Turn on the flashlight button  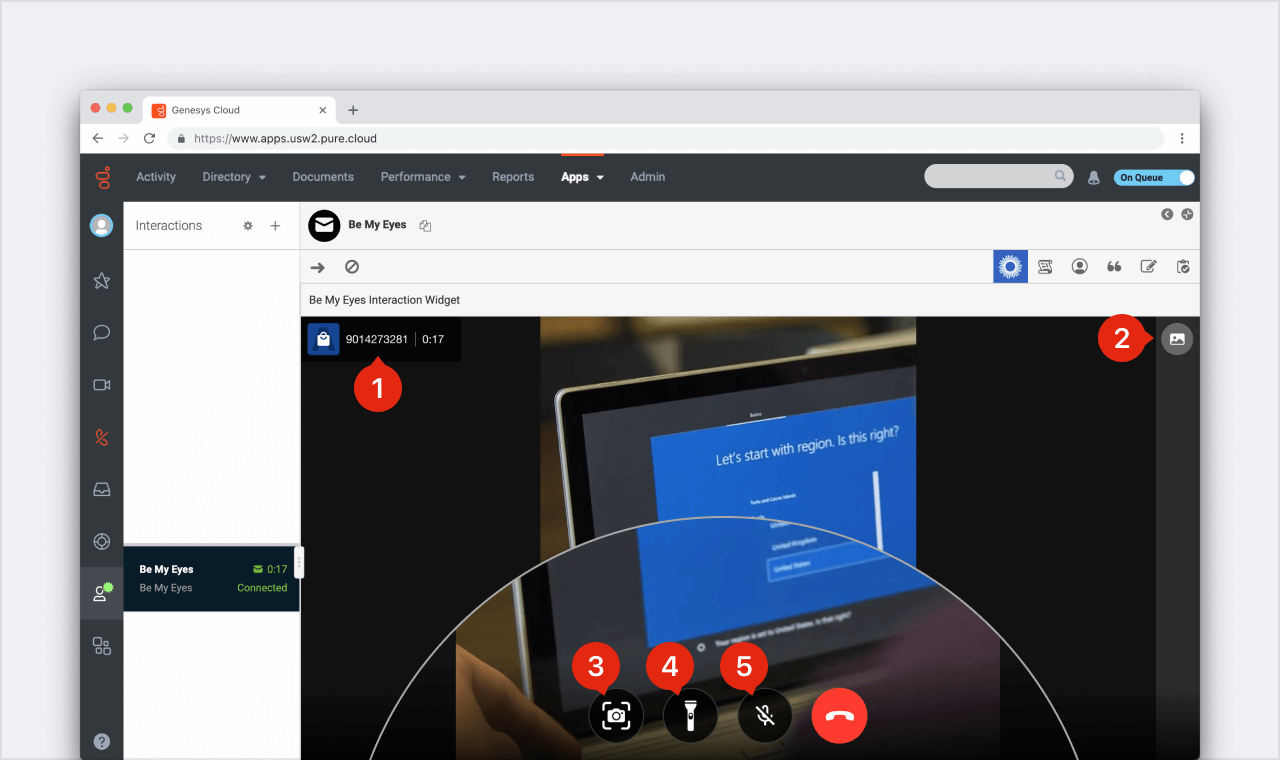(690, 715)
